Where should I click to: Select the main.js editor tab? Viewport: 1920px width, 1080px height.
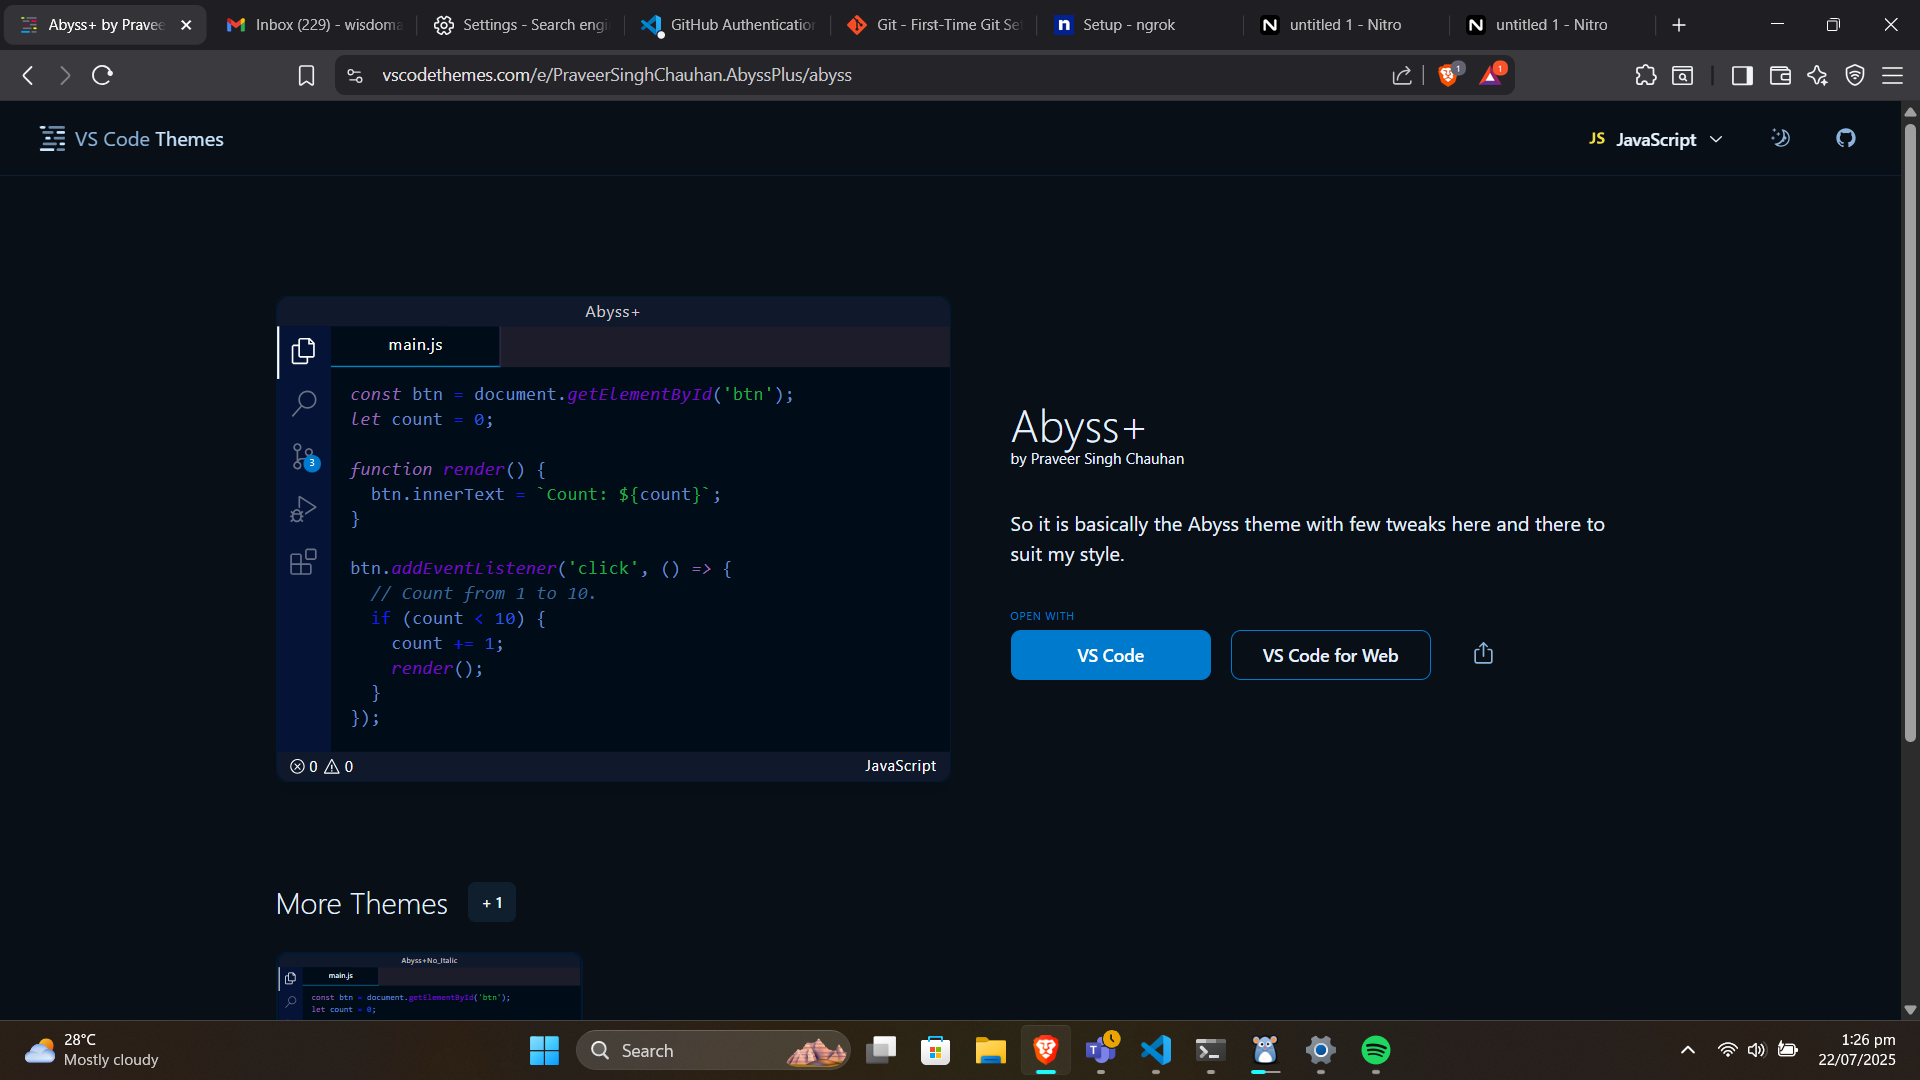[x=415, y=345]
